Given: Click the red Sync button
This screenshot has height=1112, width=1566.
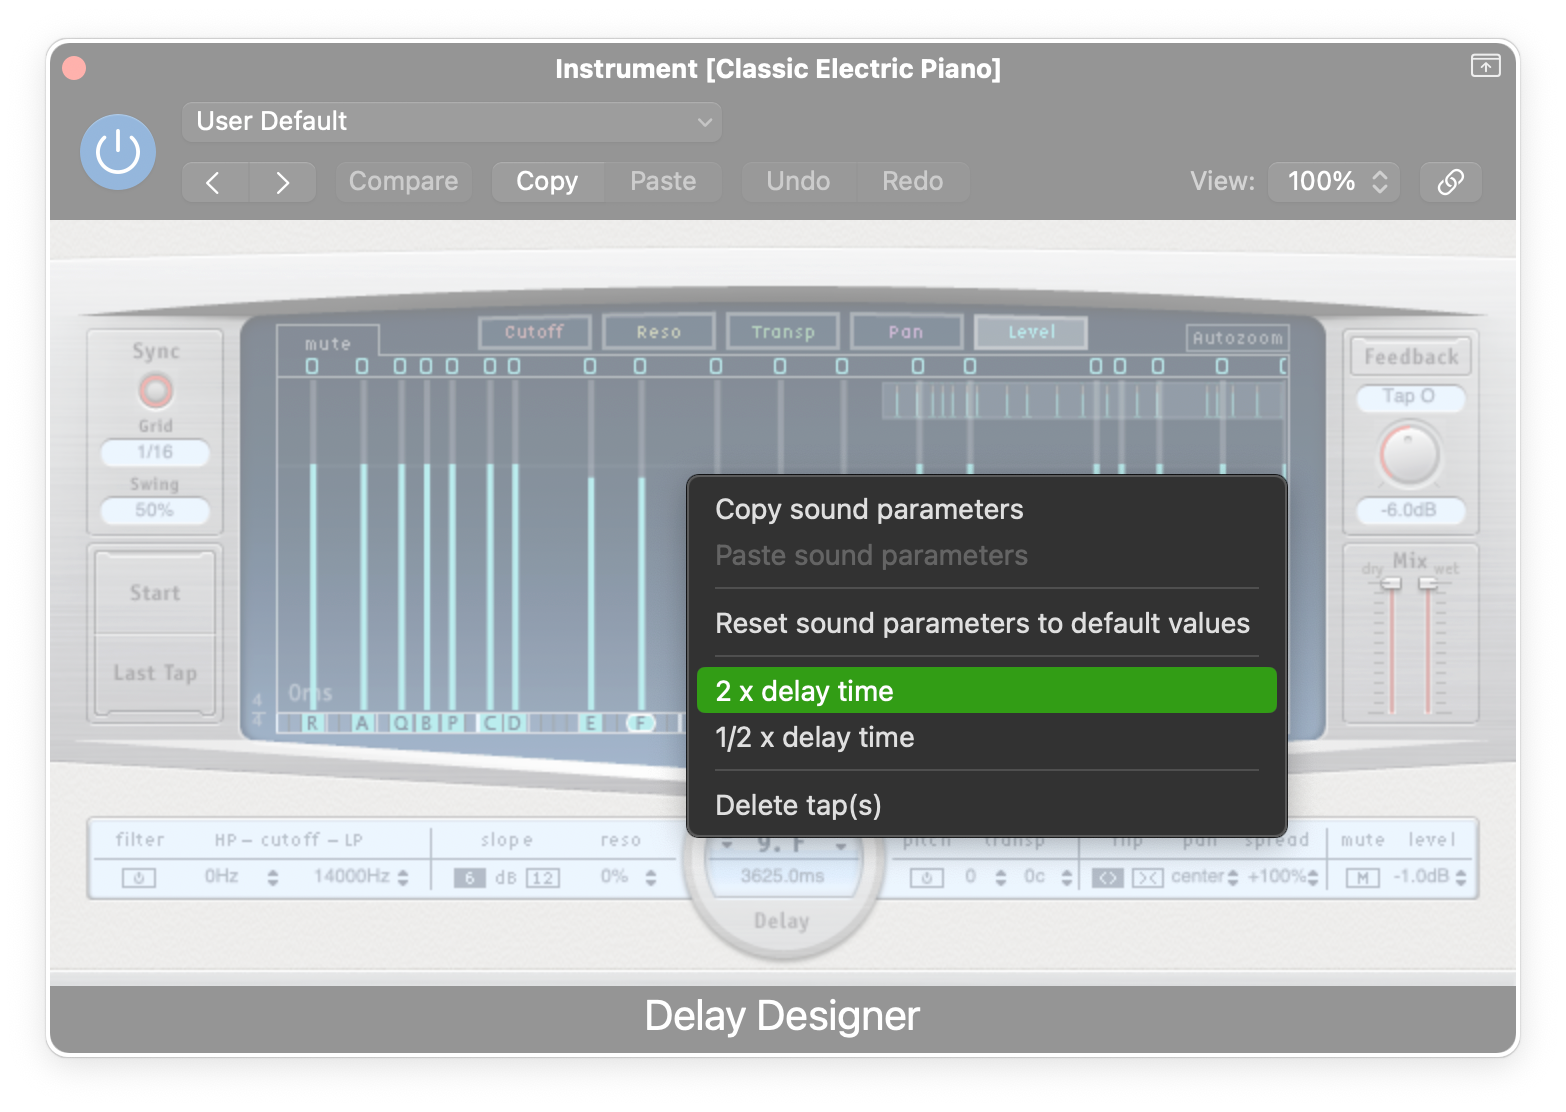Looking at the screenshot, I should click(x=155, y=390).
